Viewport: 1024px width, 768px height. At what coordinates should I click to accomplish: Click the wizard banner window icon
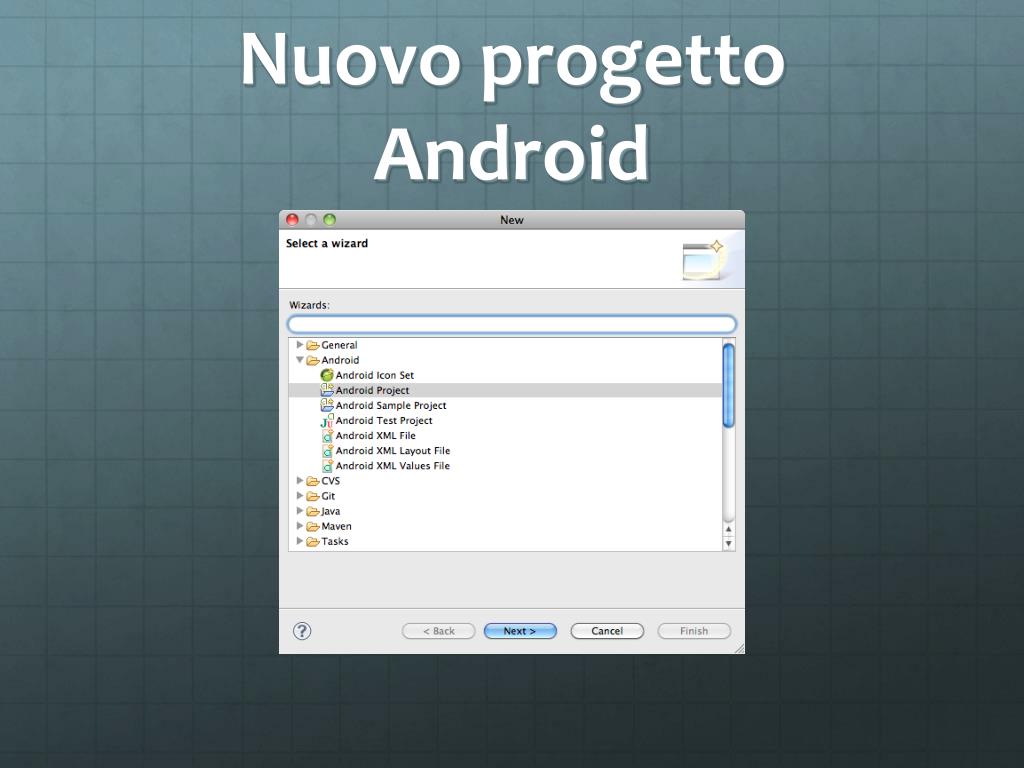click(x=703, y=260)
